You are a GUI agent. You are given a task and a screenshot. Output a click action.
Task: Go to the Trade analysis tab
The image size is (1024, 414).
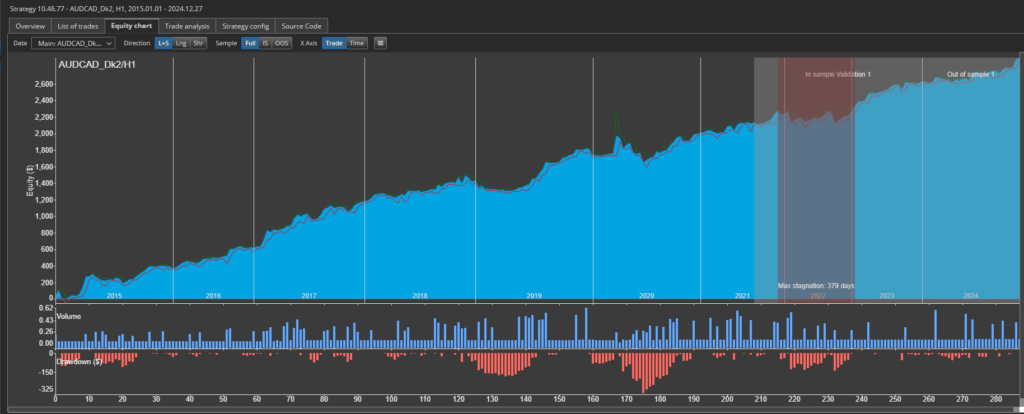click(x=187, y=26)
